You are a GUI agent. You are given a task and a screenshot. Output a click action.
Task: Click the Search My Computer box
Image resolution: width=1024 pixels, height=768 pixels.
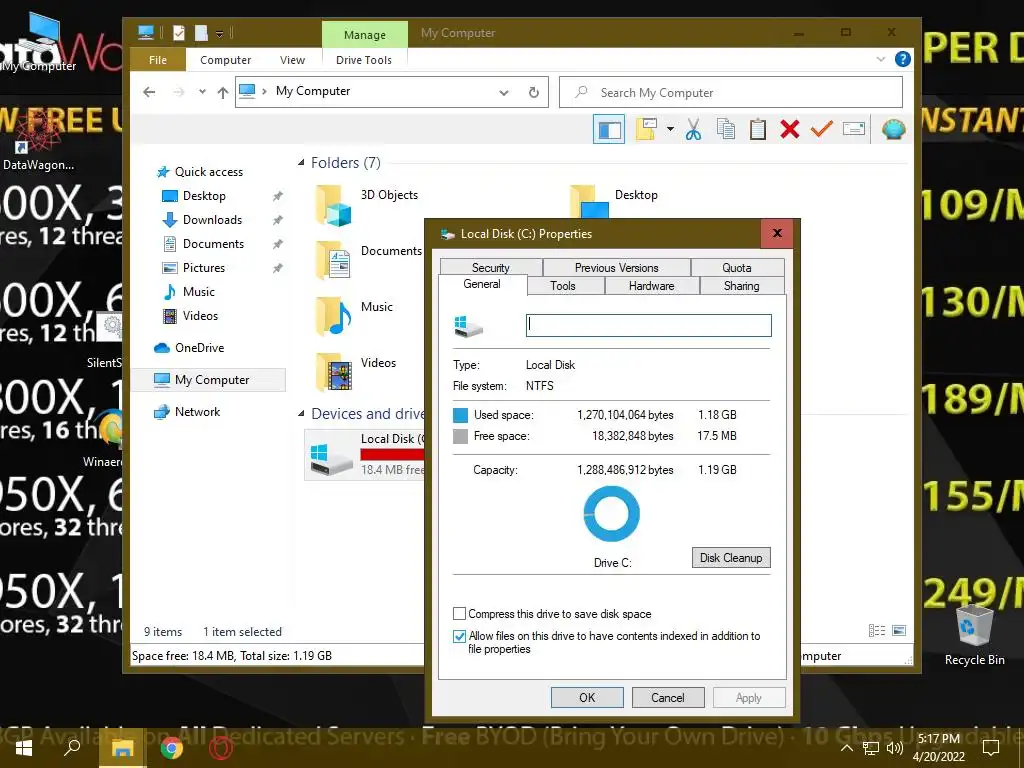point(731,92)
